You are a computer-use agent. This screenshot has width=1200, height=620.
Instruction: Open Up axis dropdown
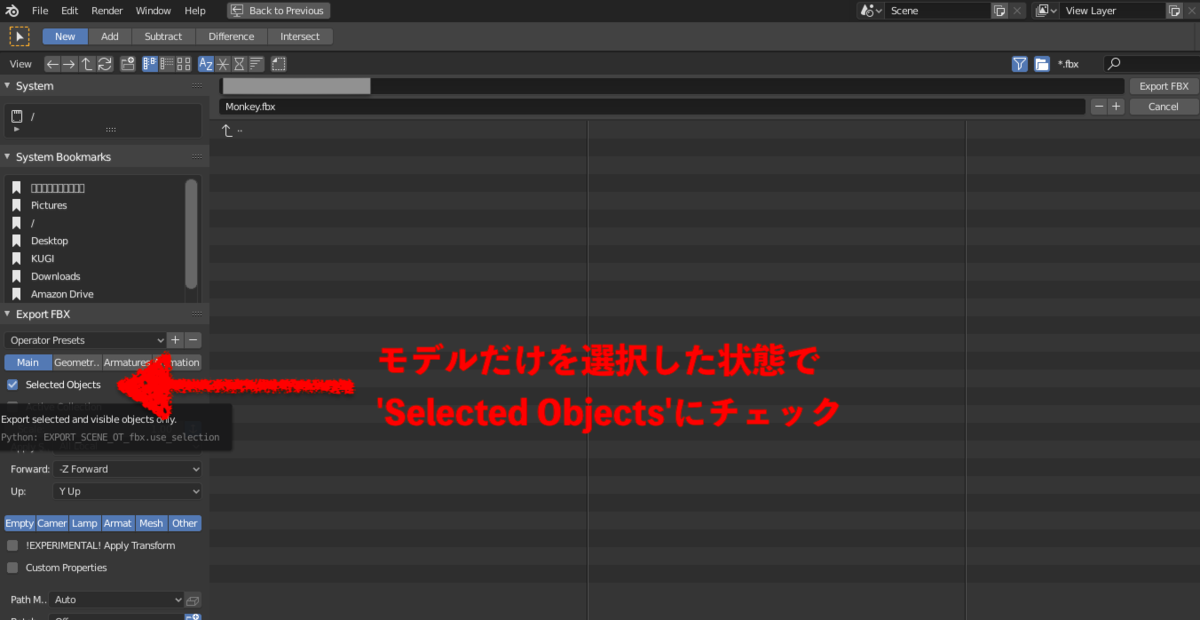pyautogui.click(x=127, y=491)
